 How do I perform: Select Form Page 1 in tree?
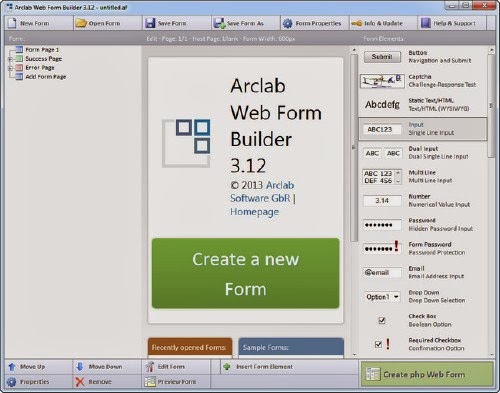tap(42, 50)
